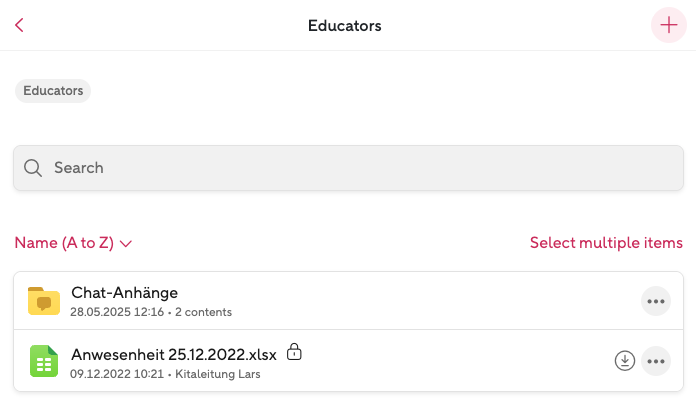Click the Chat-Anhänge folder icon
This screenshot has height=413, width=696.
(x=44, y=301)
